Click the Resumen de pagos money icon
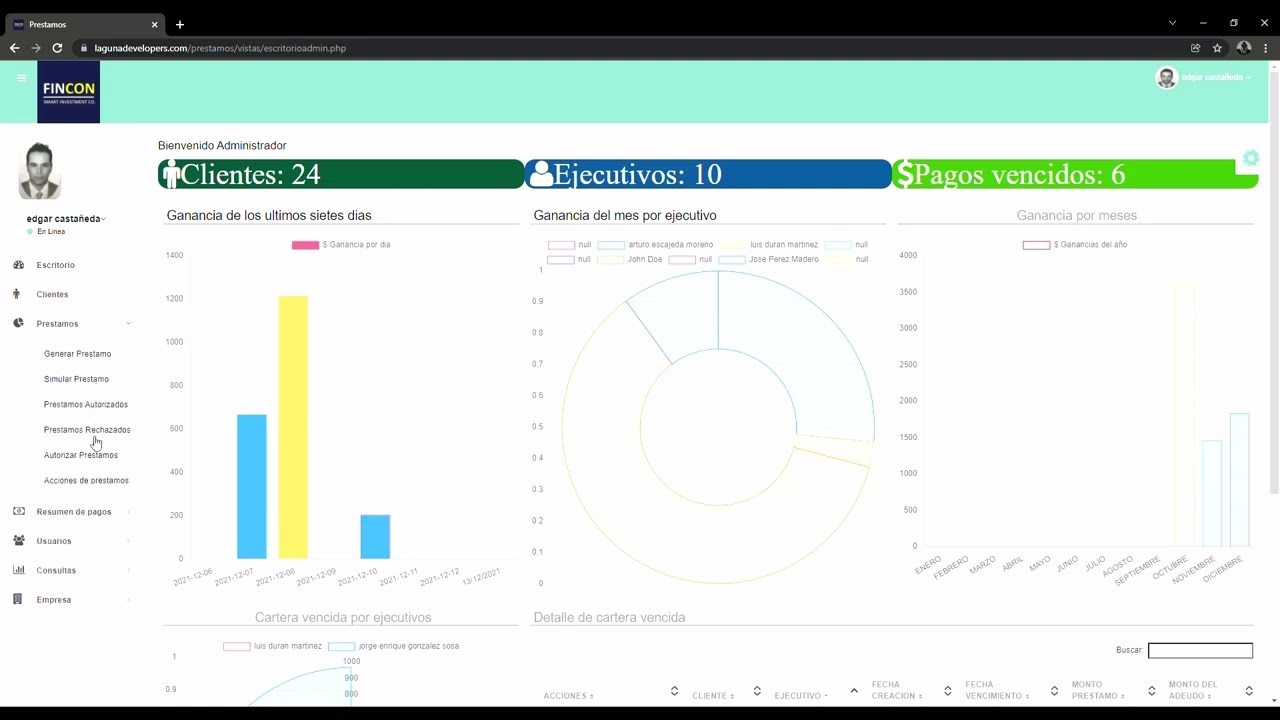Image resolution: width=1280 pixels, height=720 pixels. coord(18,511)
